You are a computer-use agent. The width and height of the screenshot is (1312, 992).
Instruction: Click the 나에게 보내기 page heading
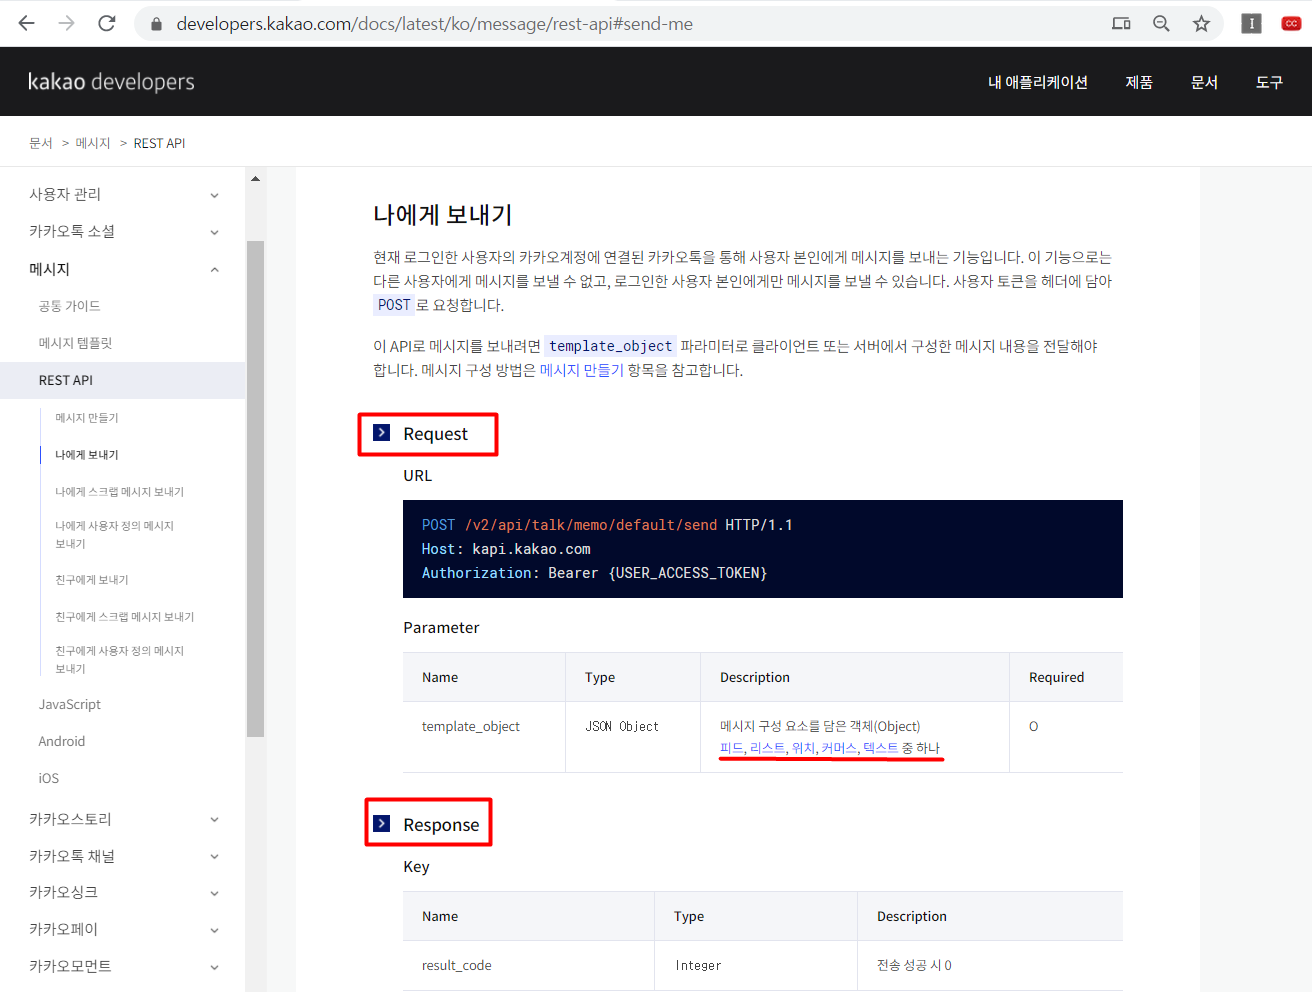click(442, 214)
